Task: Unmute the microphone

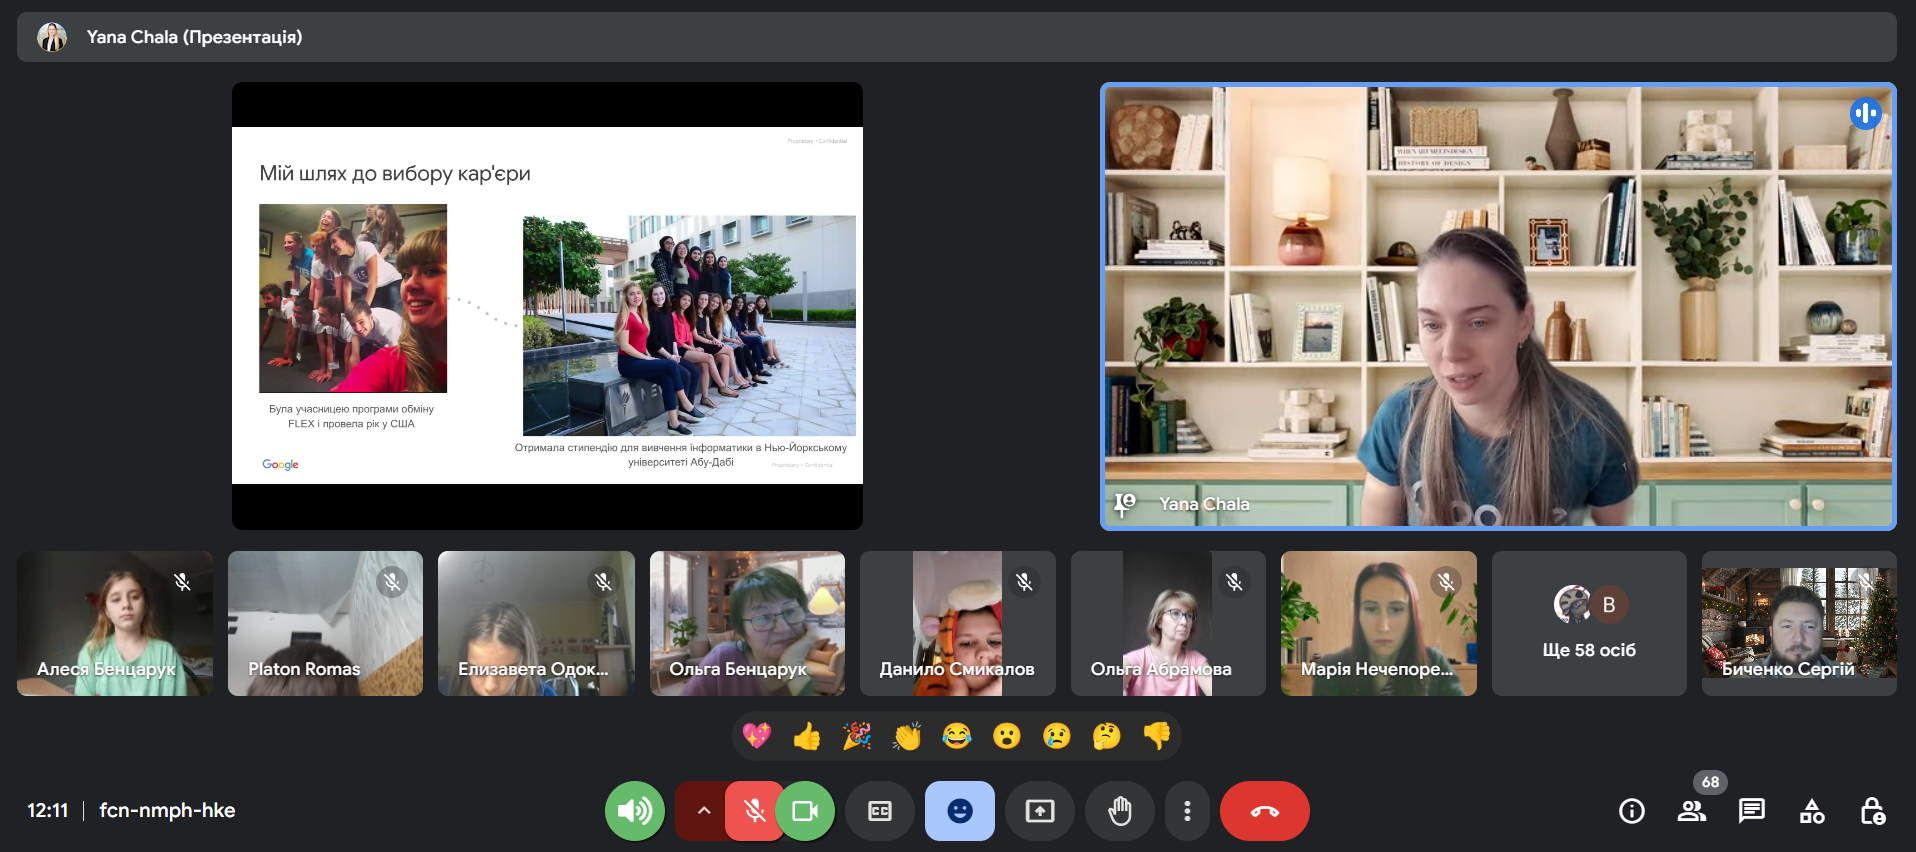Action: pyautogui.click(x=754, y=811)
